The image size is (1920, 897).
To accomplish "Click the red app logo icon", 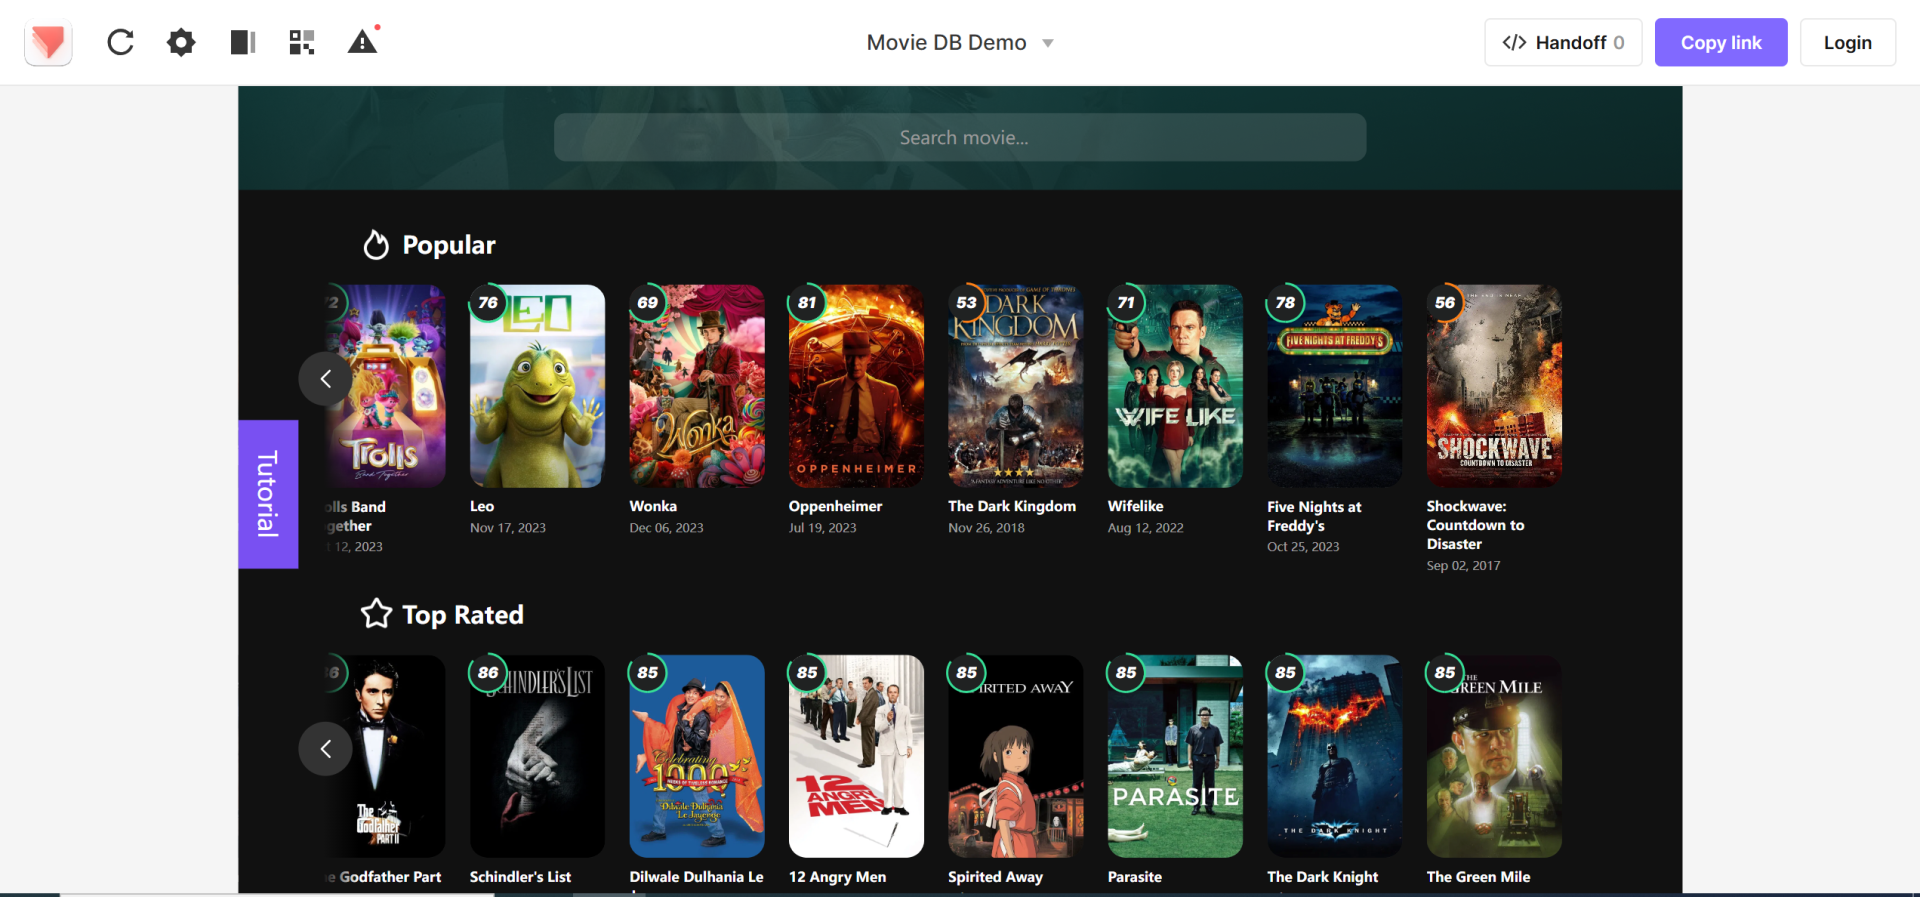I will tap(48, 42).
